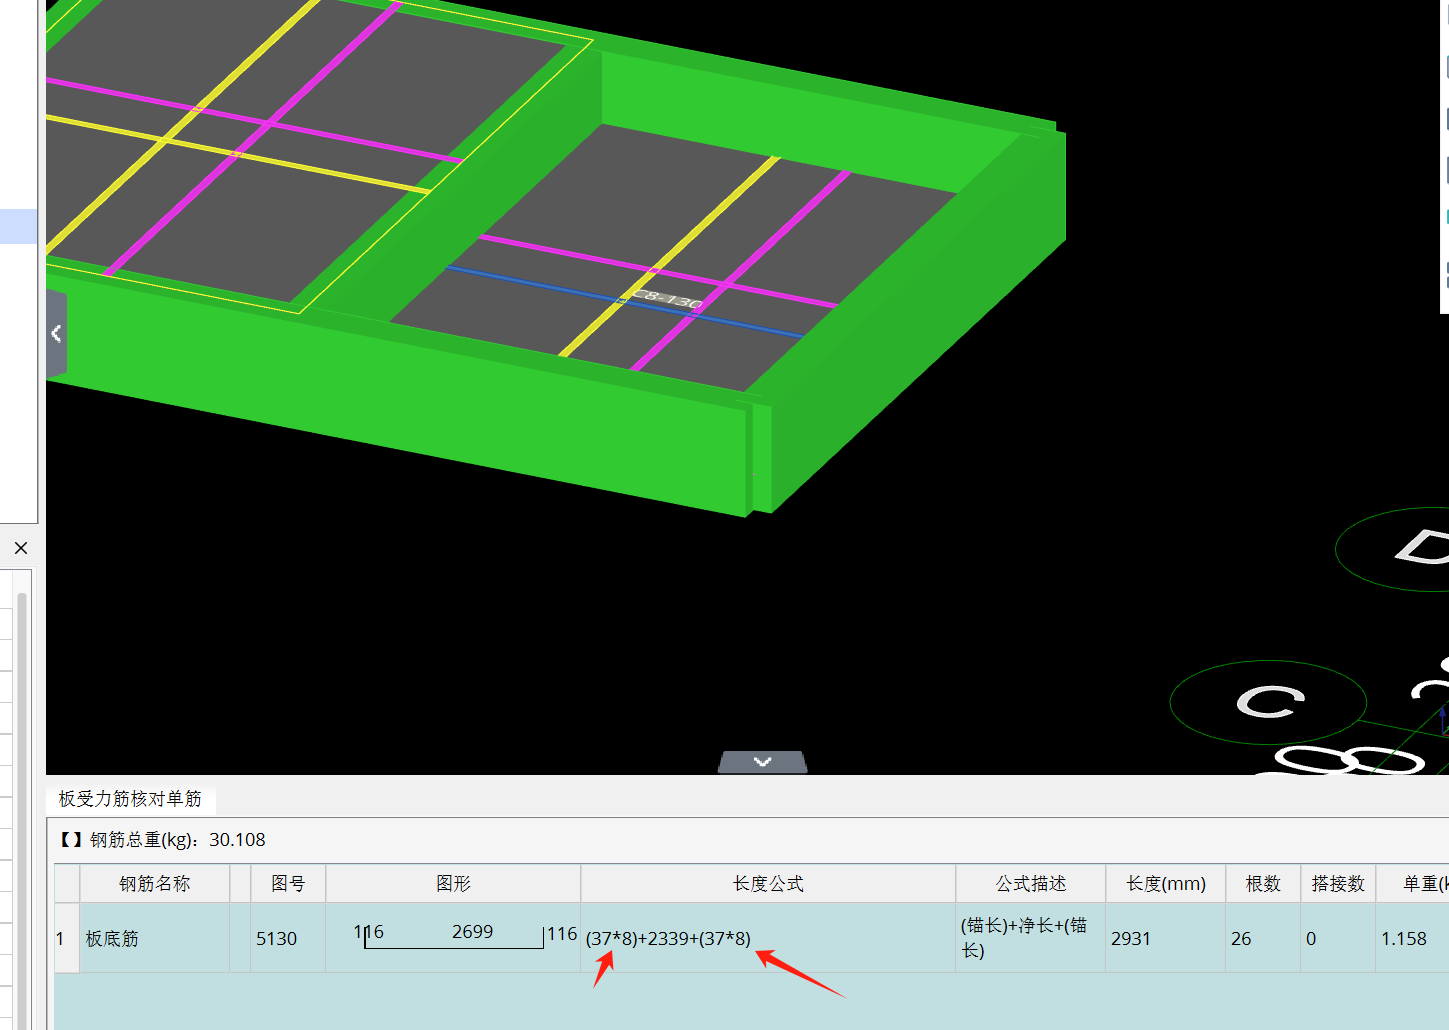Select the 长度(mm) column header
The width and height of the screenshot is (1449, 1030).
[1166, 884]
